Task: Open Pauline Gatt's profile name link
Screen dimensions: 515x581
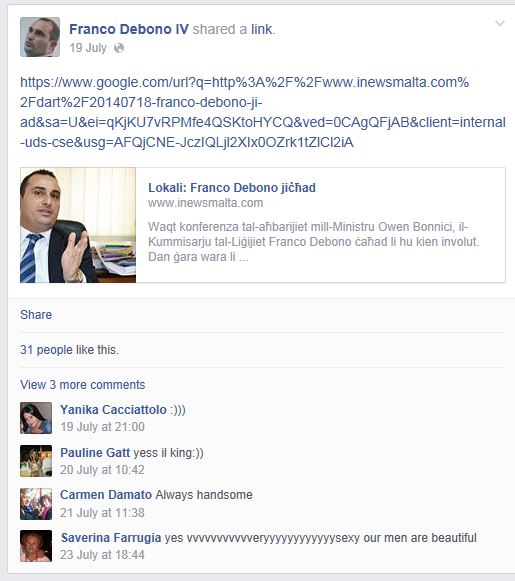Action: [95, 453]
